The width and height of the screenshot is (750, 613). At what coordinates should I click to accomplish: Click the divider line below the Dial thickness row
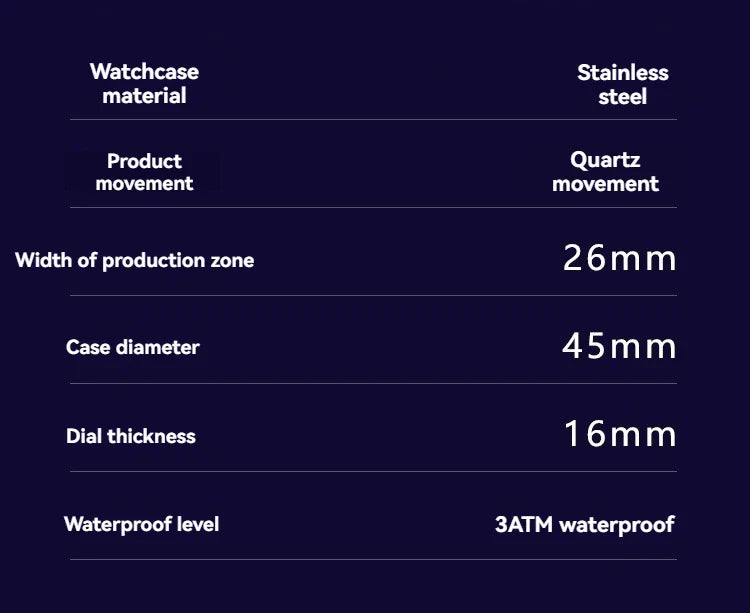(x=373, y=471)
